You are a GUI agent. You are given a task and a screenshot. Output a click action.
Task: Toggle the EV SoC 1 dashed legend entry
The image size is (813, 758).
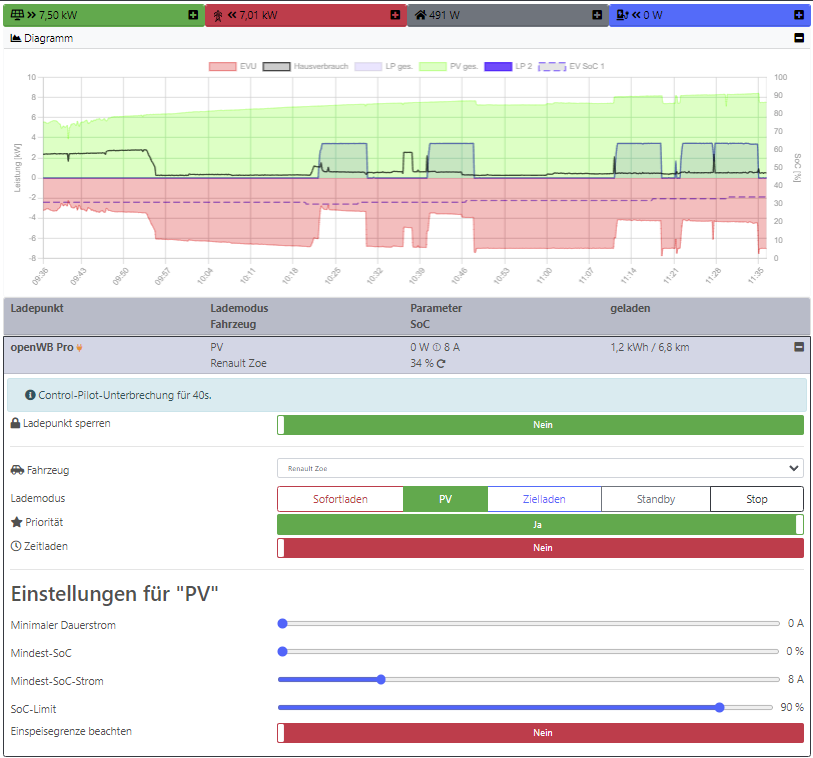[x=571, y=66]
